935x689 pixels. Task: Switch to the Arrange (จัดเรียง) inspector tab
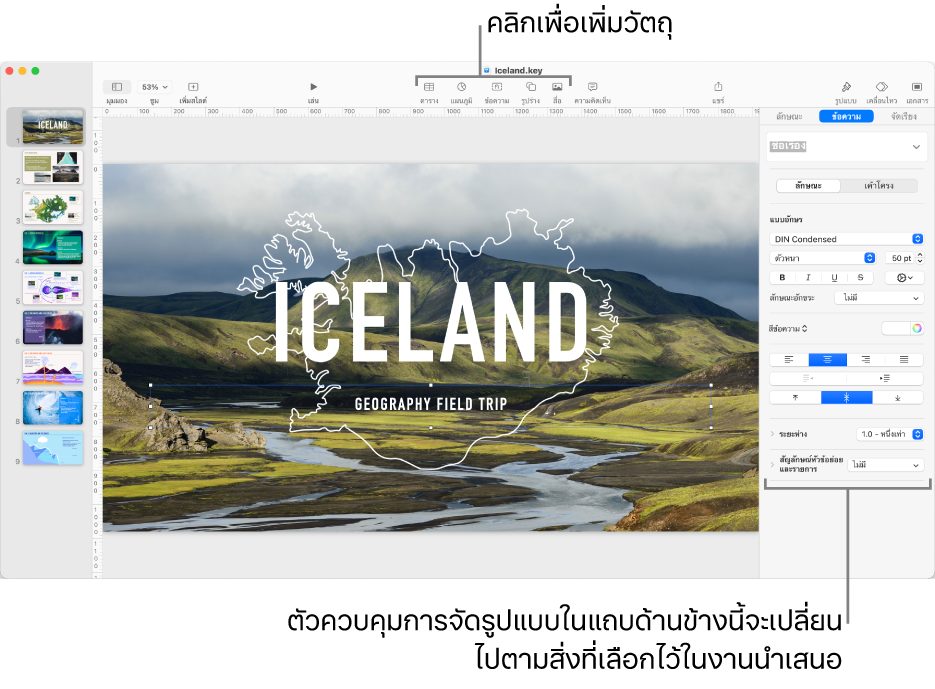coord(903,116)
